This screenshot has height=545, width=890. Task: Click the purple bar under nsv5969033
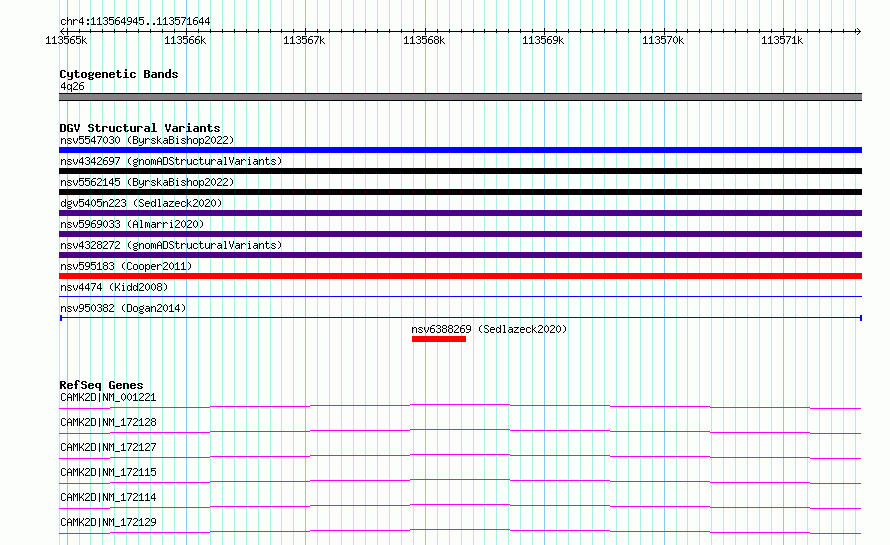click(x=460, y=234)
